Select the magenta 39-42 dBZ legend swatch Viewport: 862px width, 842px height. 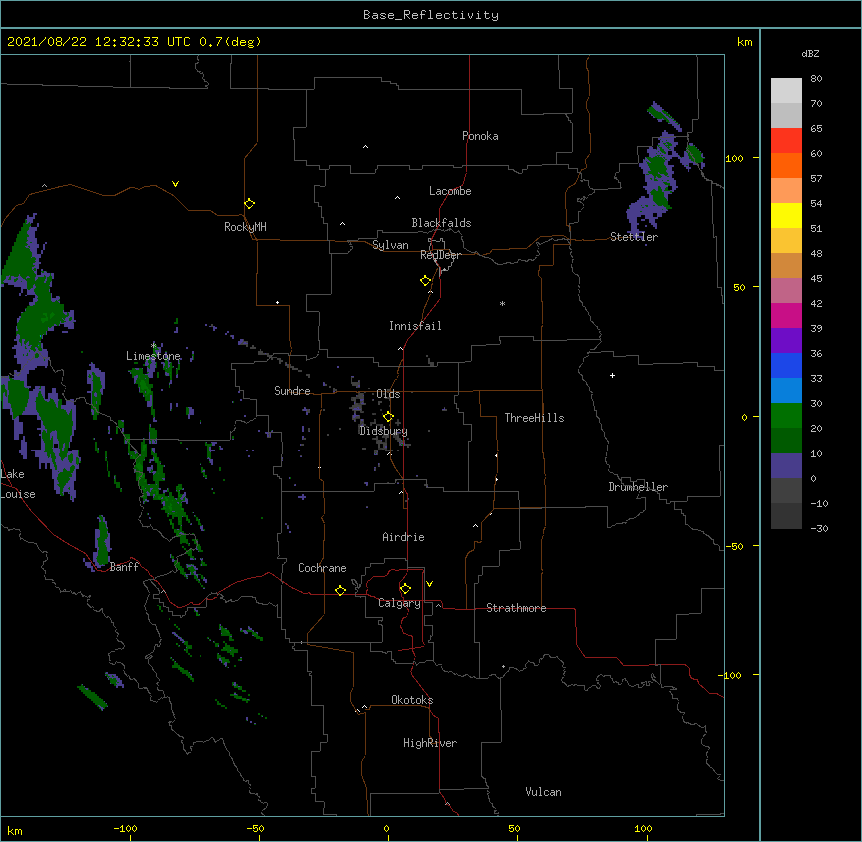click(x=786, y=316)
